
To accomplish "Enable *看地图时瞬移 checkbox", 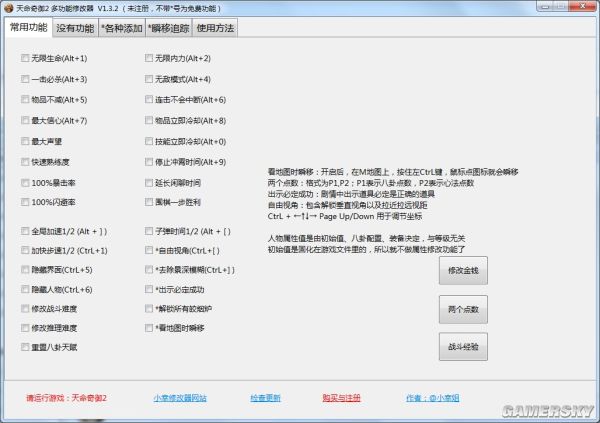I will click(x=149, y=328).
